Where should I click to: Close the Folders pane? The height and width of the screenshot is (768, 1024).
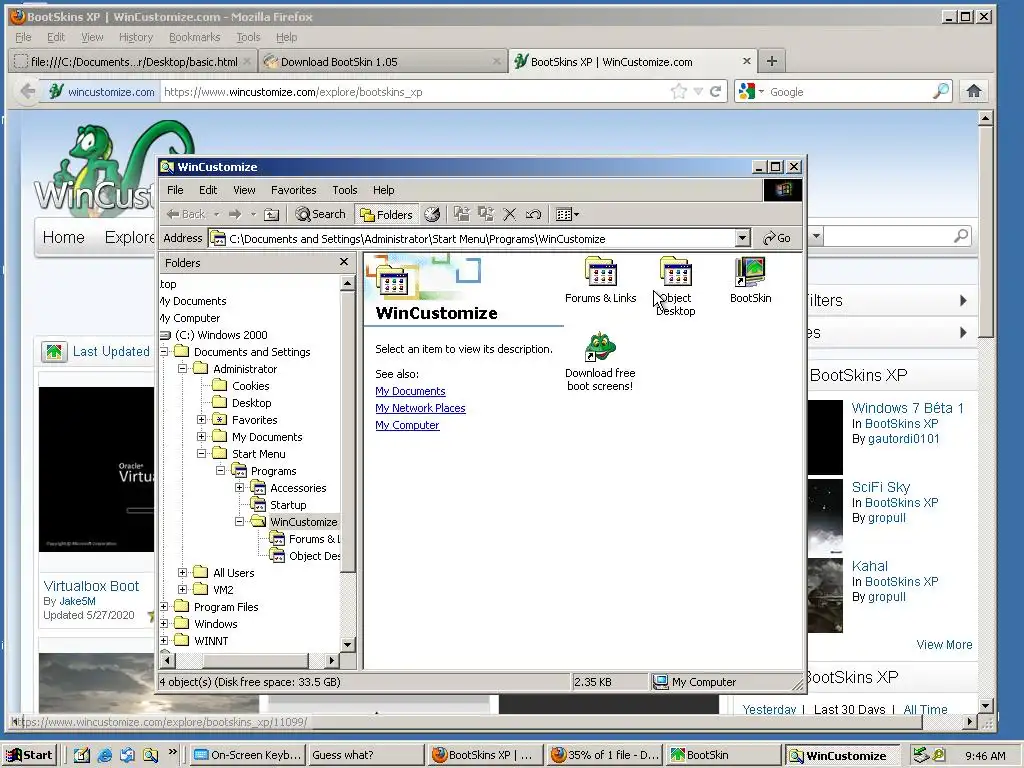click(344, 262)
